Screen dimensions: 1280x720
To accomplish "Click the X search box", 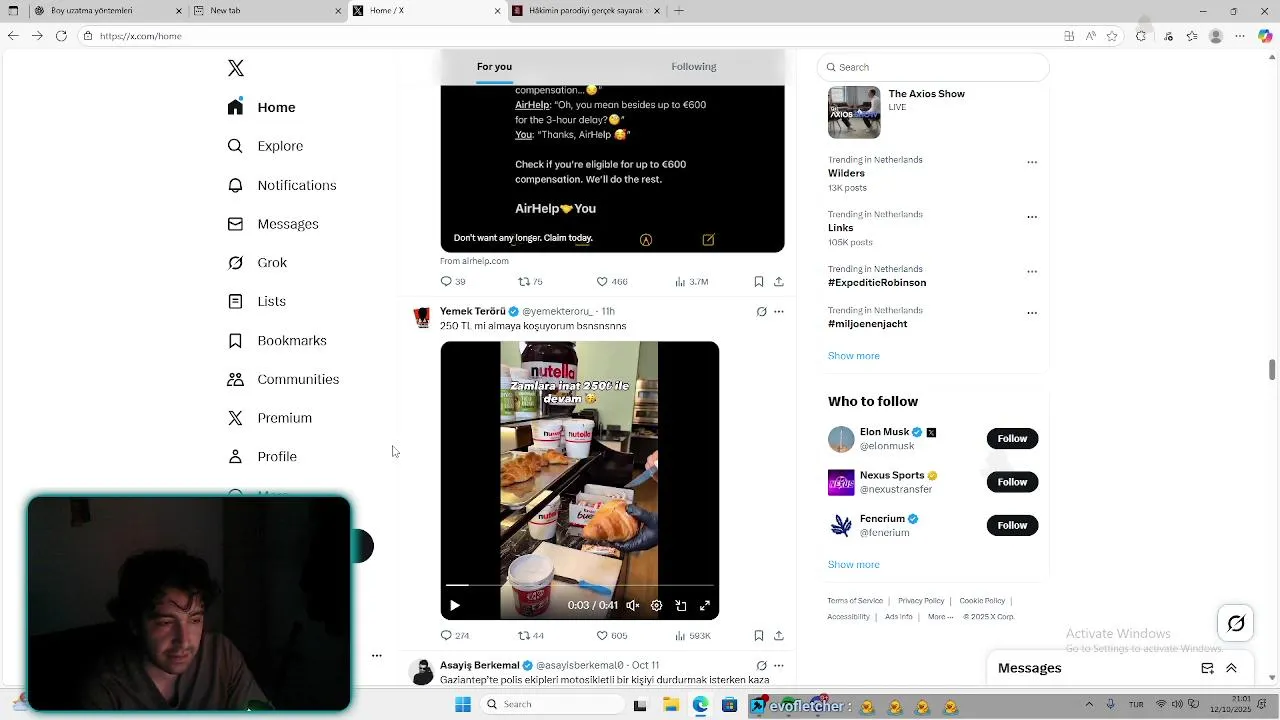I will point(933,67).
